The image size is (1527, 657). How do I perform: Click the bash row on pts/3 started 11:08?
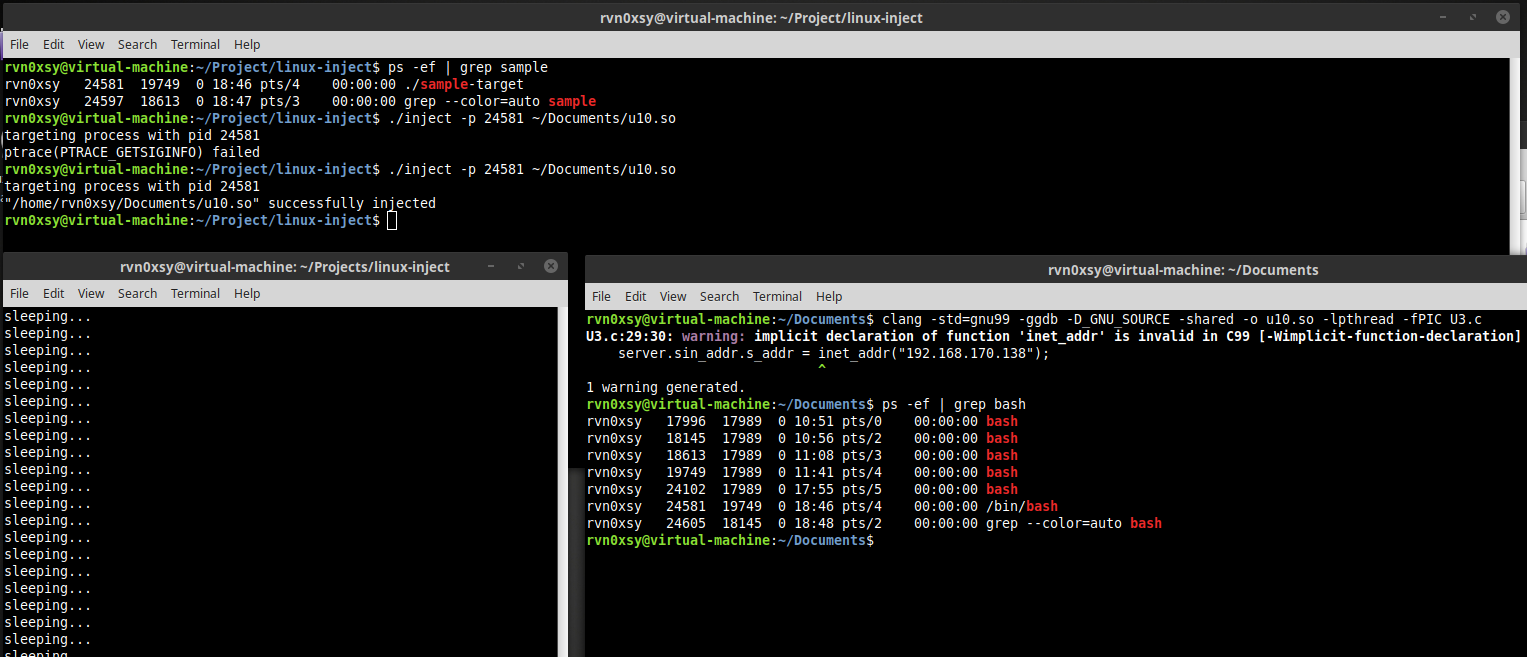click(802, 455)
